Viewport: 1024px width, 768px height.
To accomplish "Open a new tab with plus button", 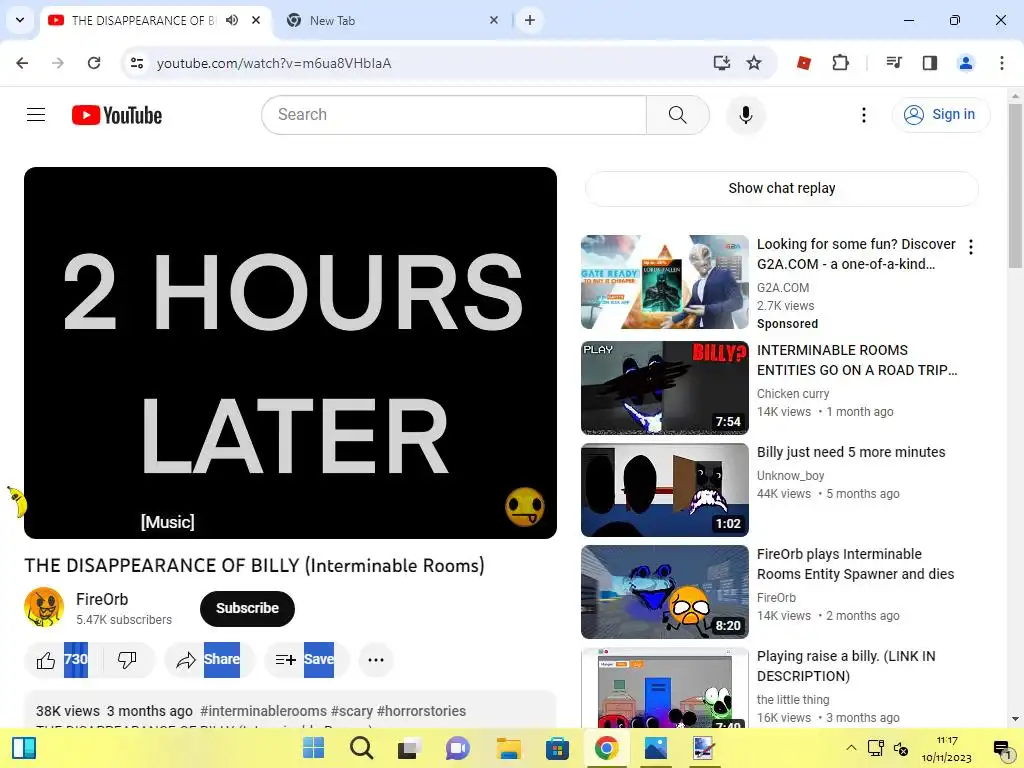I will 530,20.
